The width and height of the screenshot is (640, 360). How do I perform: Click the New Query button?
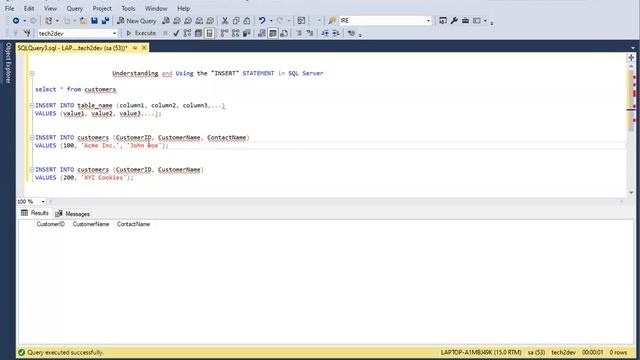tap(136, 20)
